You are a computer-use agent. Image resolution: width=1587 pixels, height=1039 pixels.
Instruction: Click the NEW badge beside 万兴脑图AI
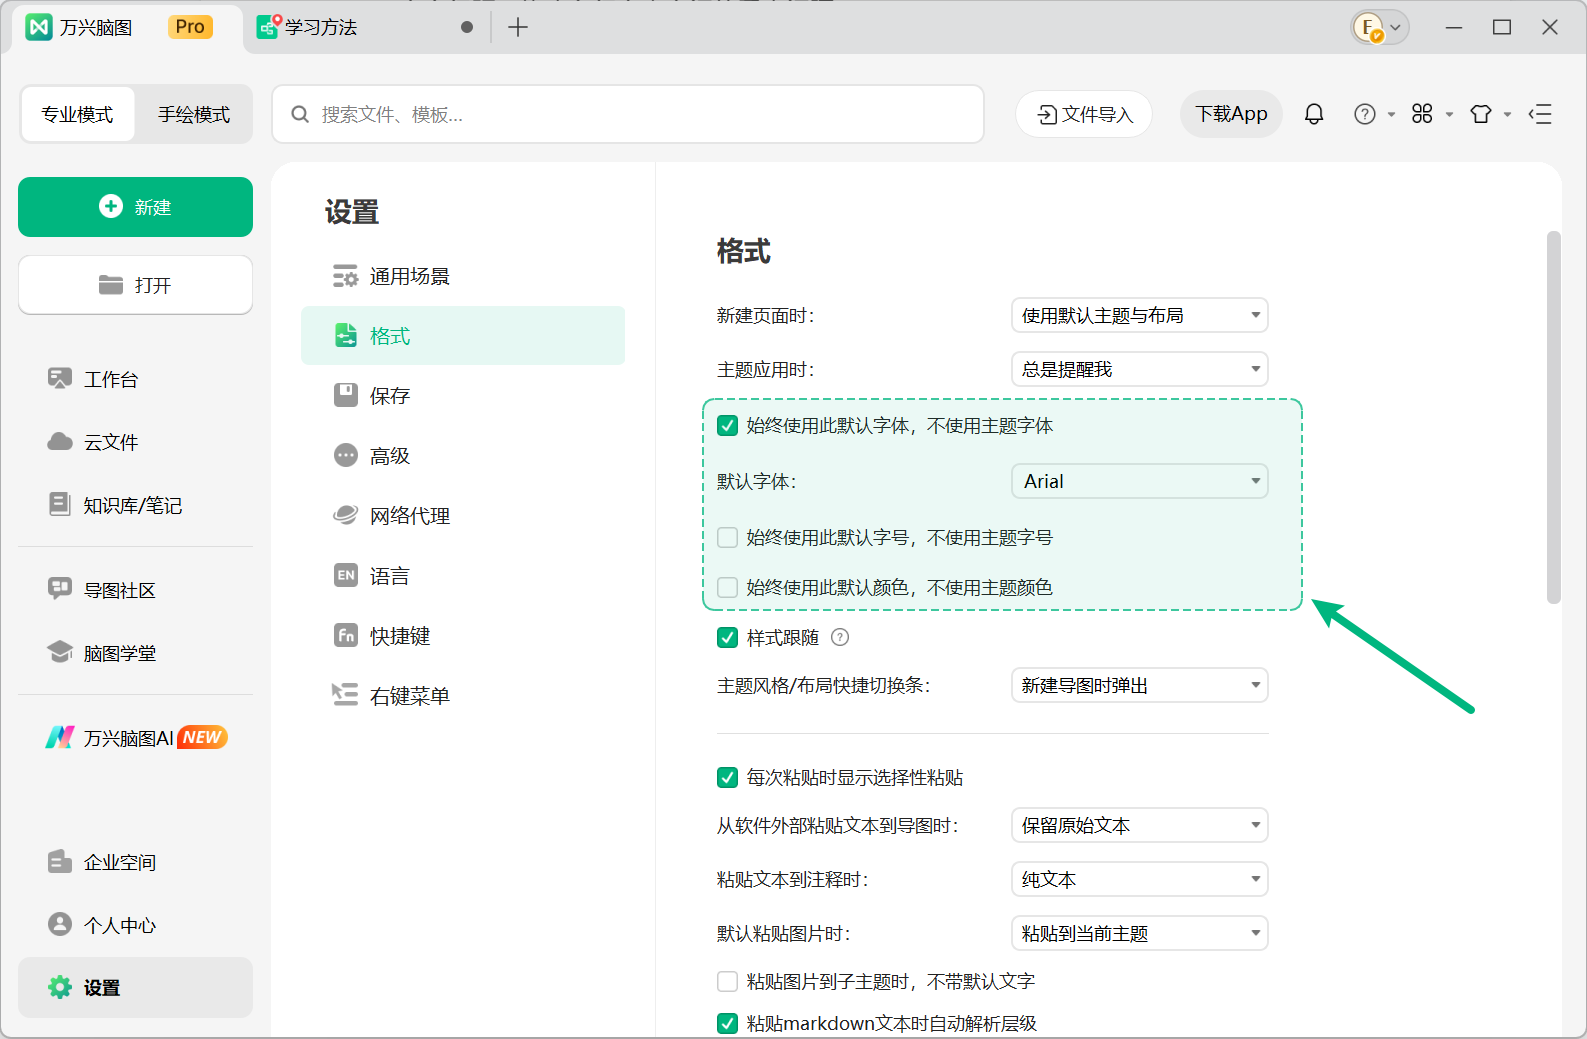[203, 737]
